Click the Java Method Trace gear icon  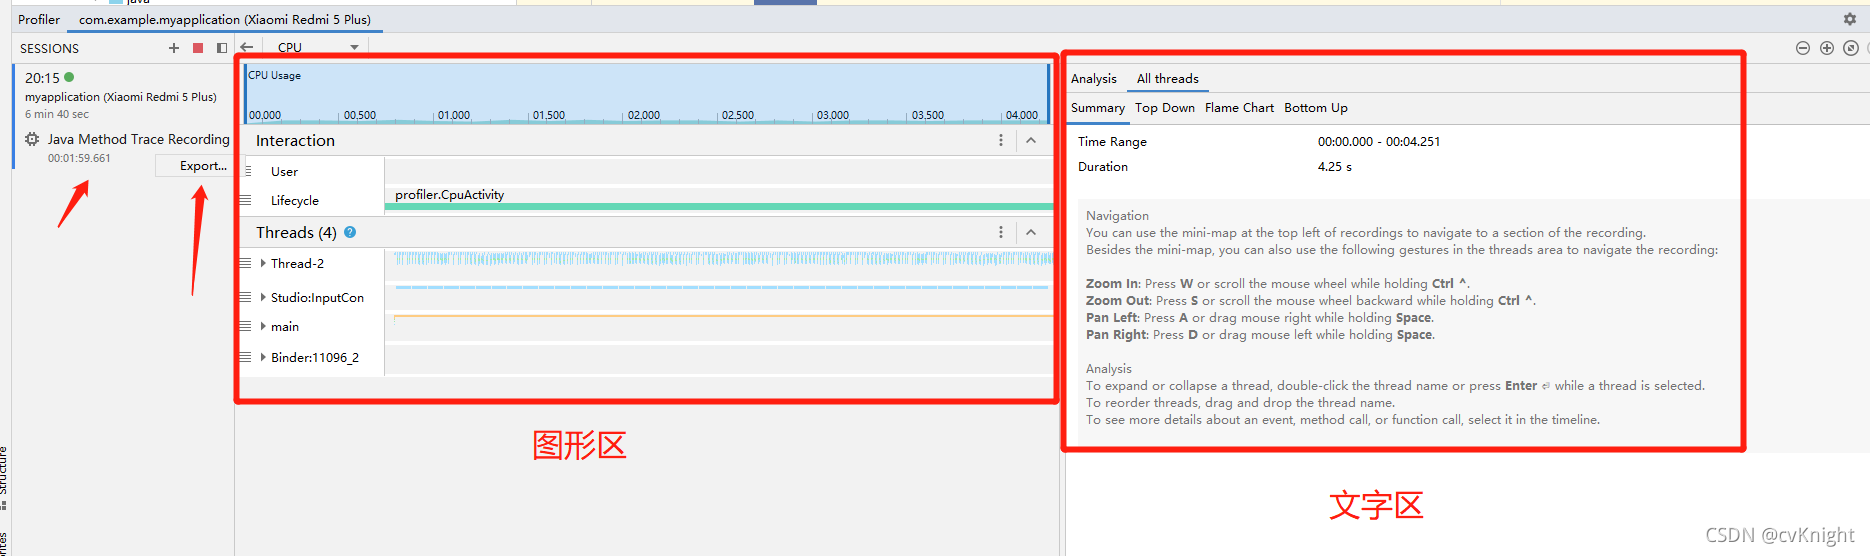coord(32,139)
